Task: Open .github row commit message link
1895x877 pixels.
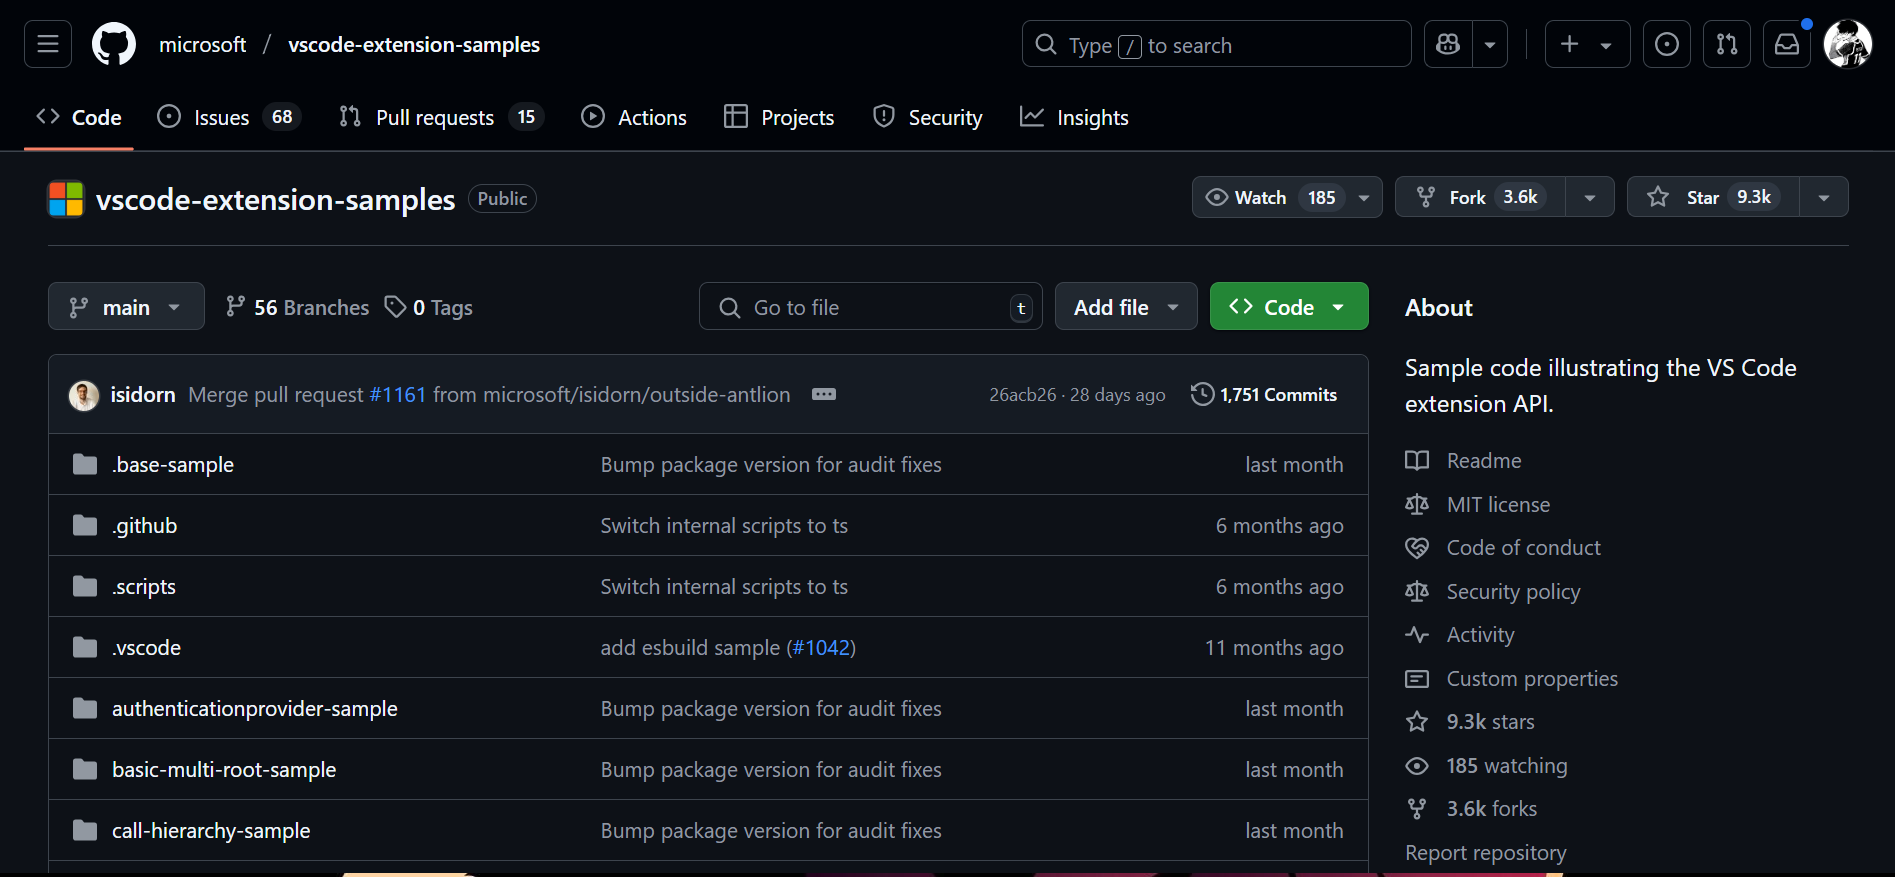Action: tap(724, 525)
